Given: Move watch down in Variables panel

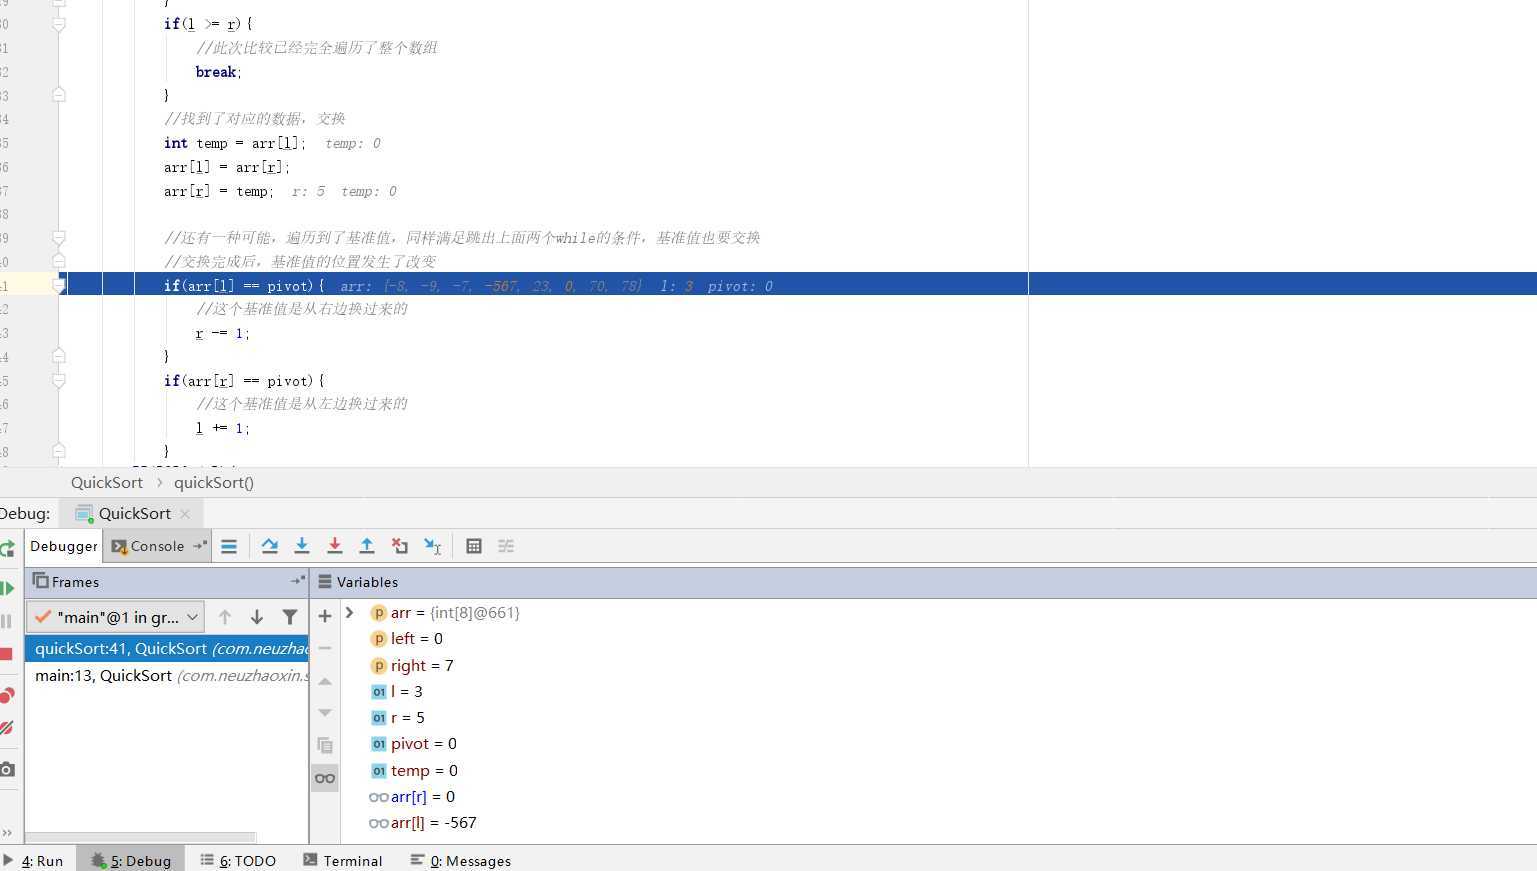Looking at the screenshot, I should click(x=325, y=713).
